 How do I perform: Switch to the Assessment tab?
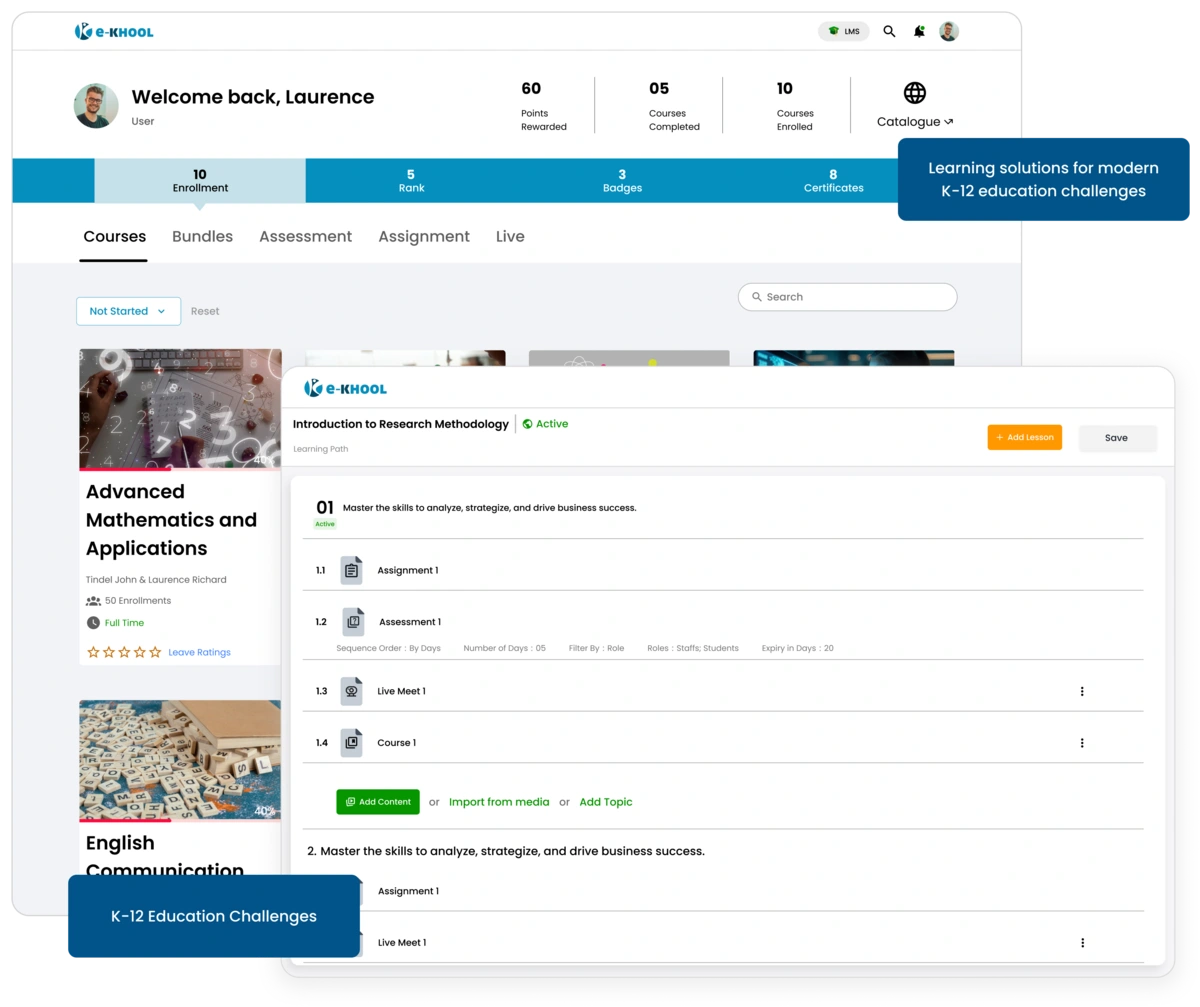point(305,237)
